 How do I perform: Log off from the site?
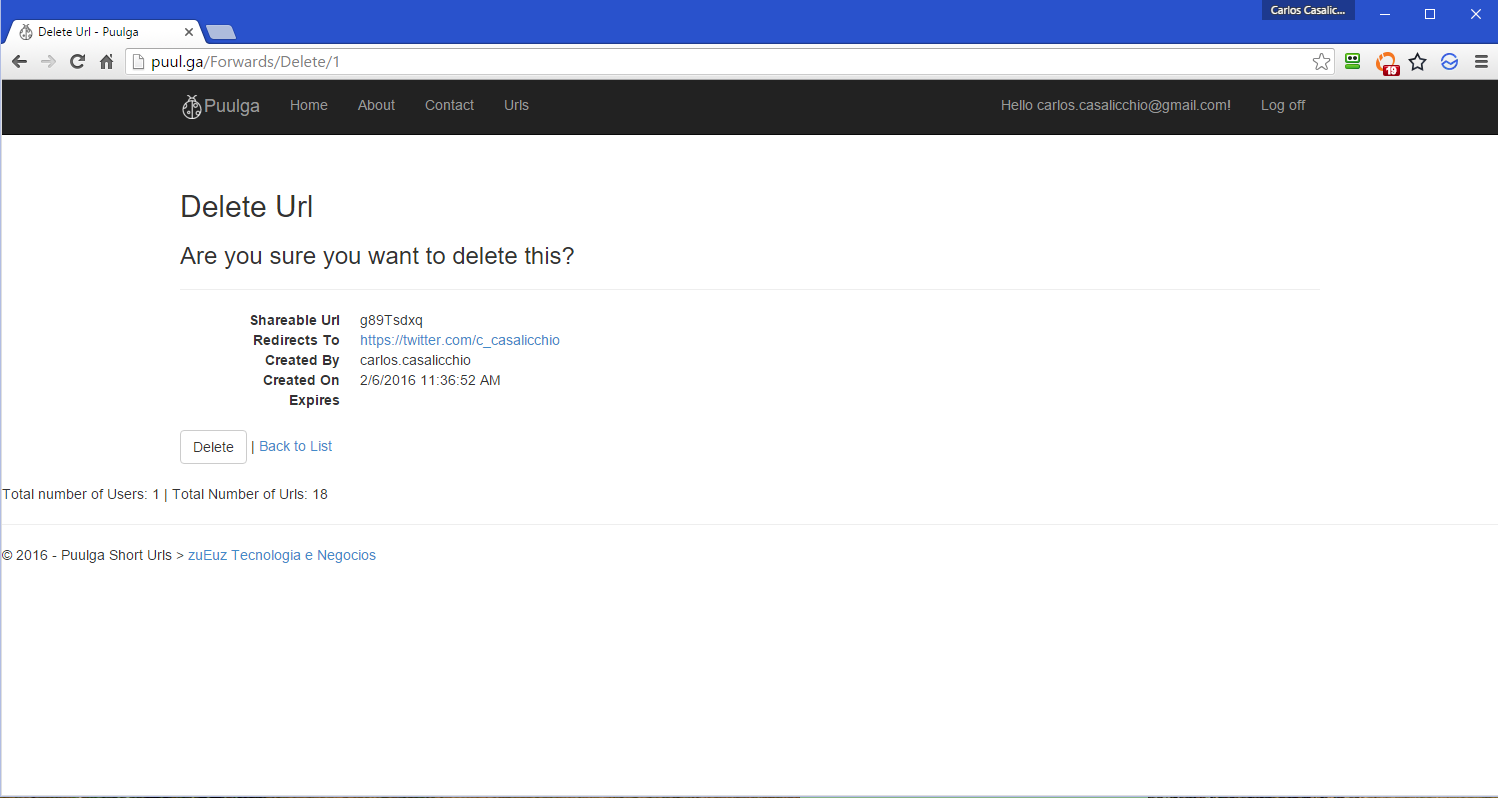1282,105
